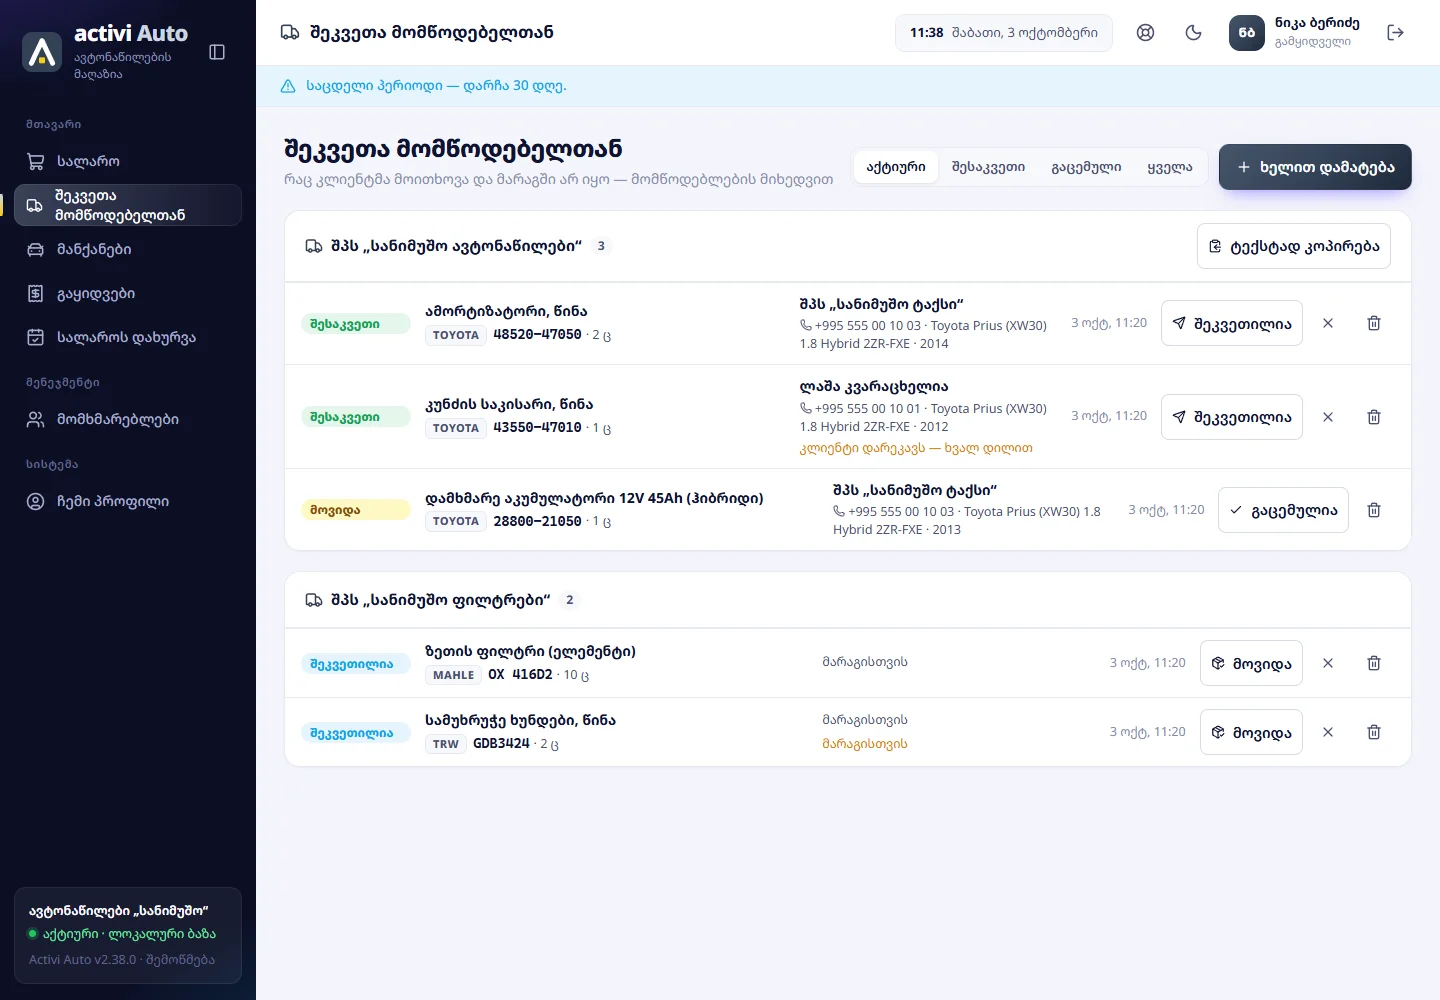Click the store status card აქტიური · ლოკალური ბაზა
This screenshot has width=1440, height=1000.
tap(128, 935)
